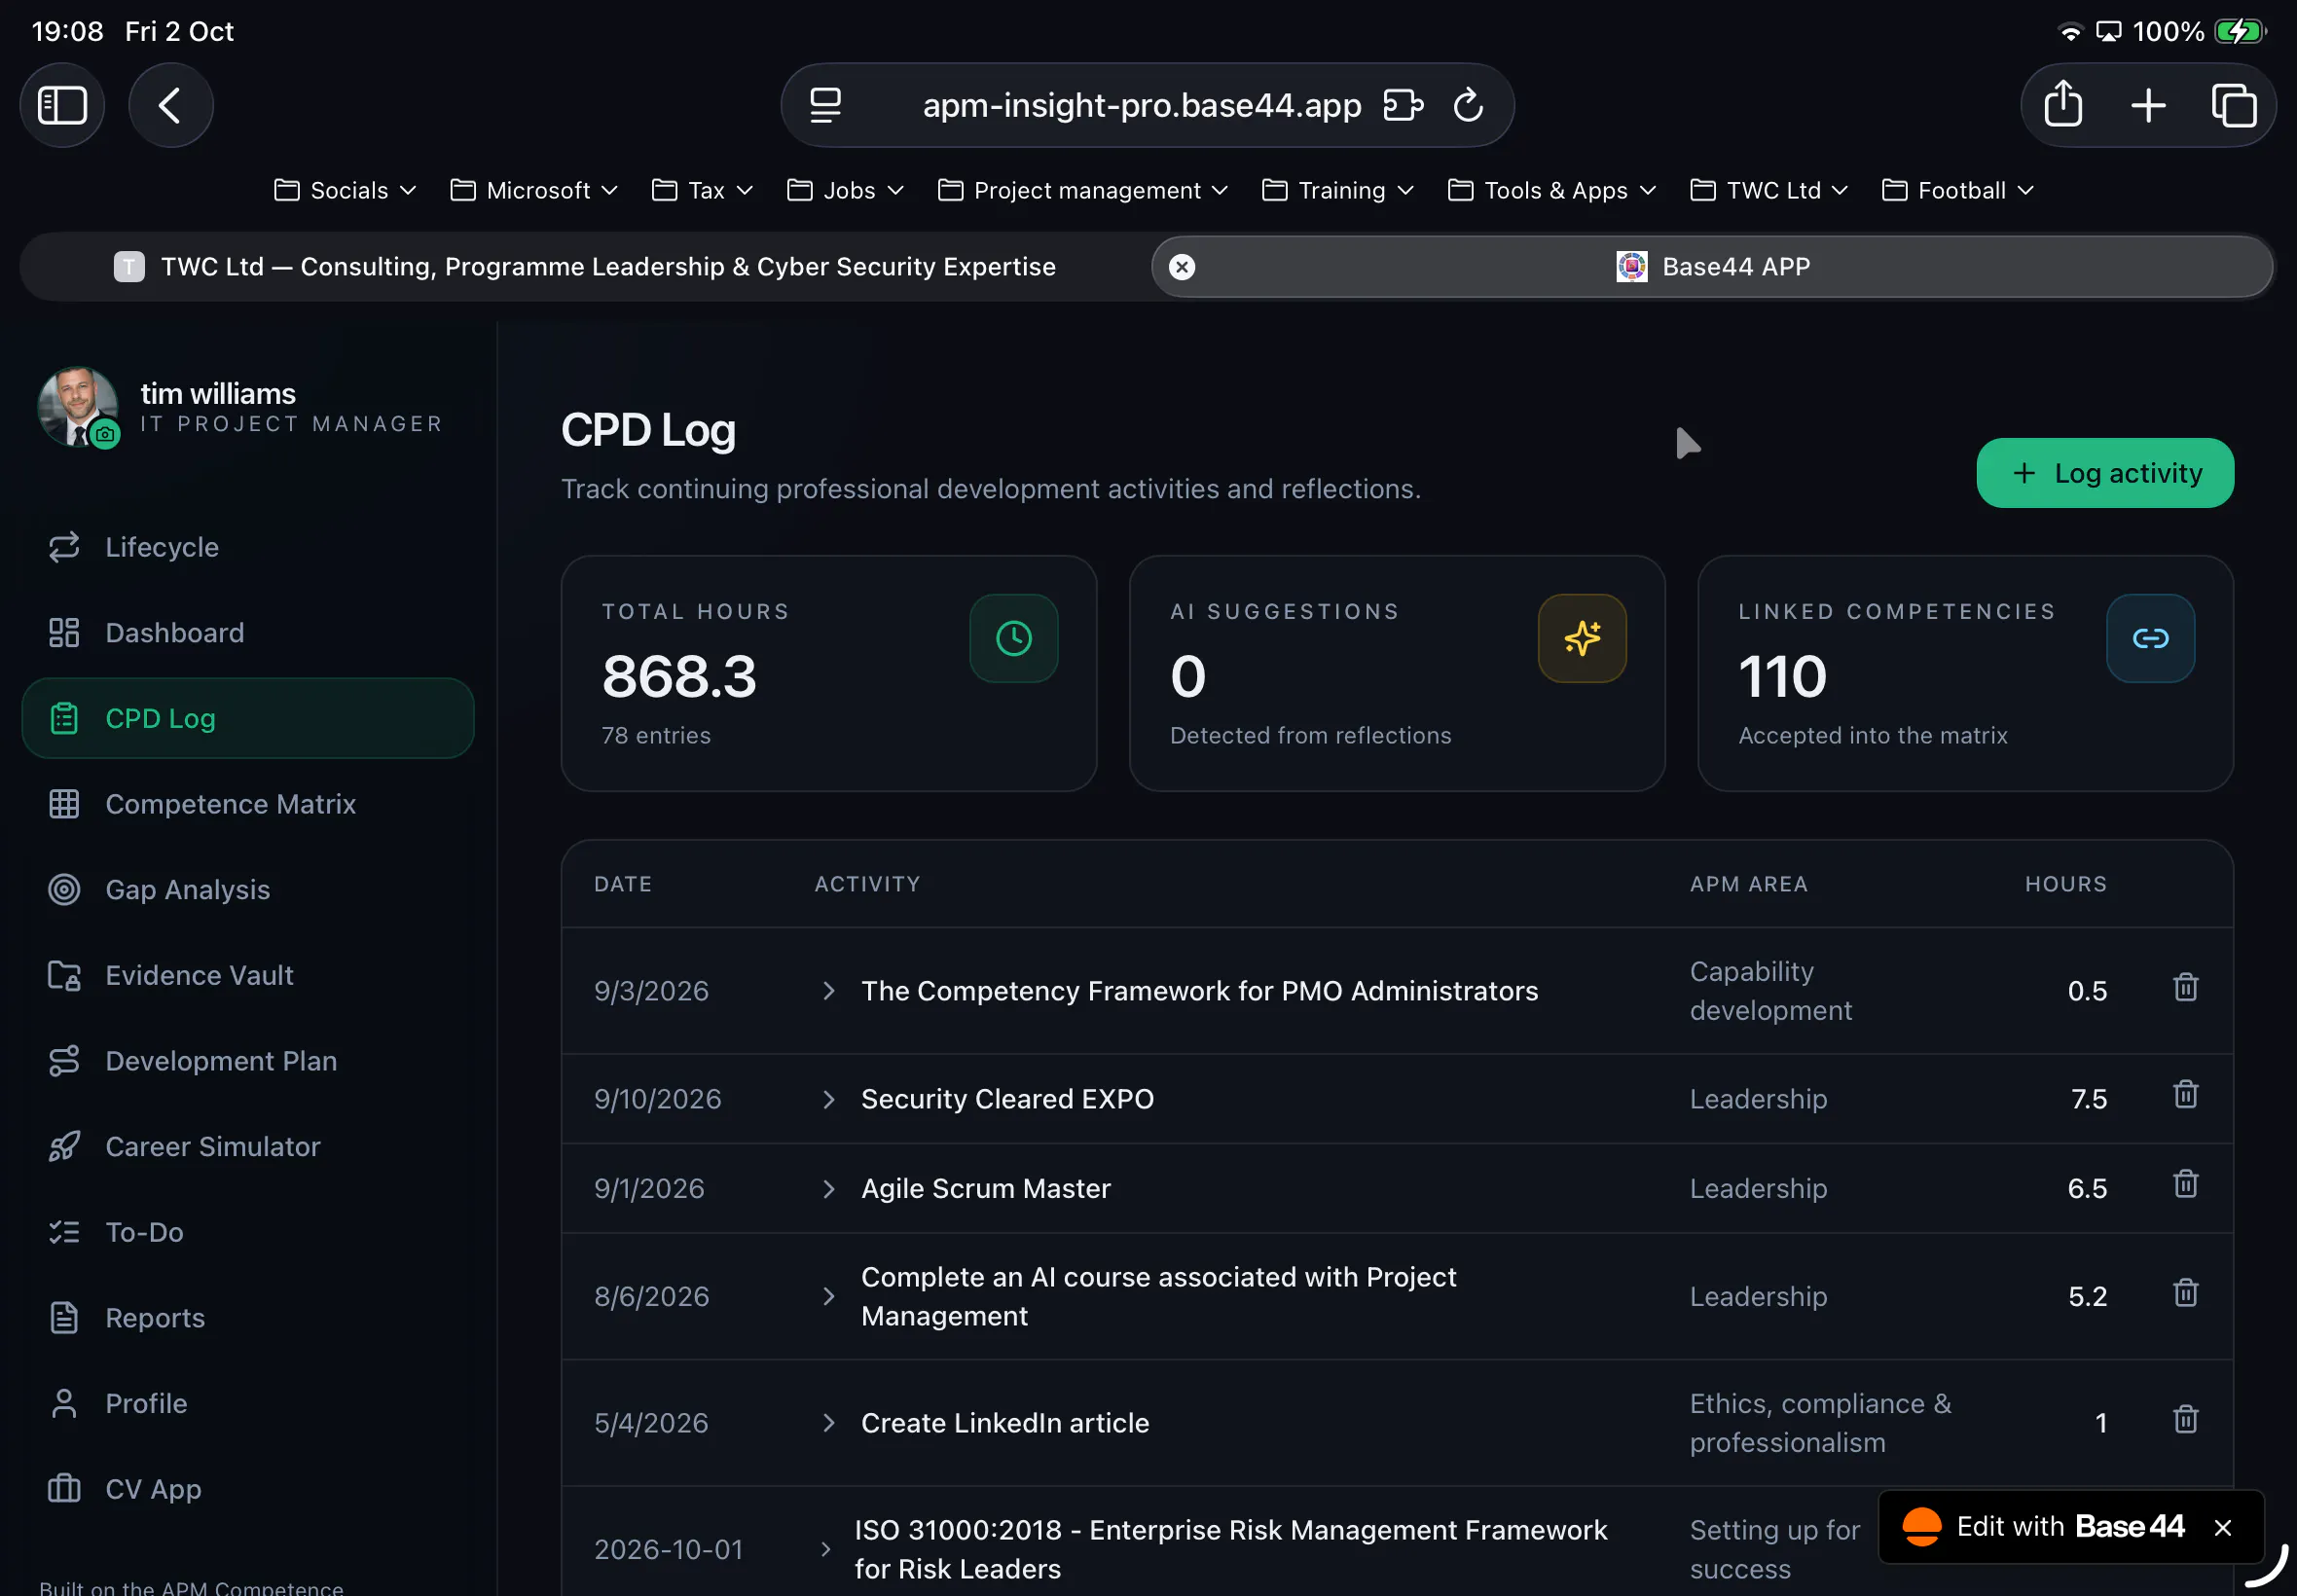Click the tim williams profile photo
The height and width of the screenshot is (1596, 2297).
78,406
